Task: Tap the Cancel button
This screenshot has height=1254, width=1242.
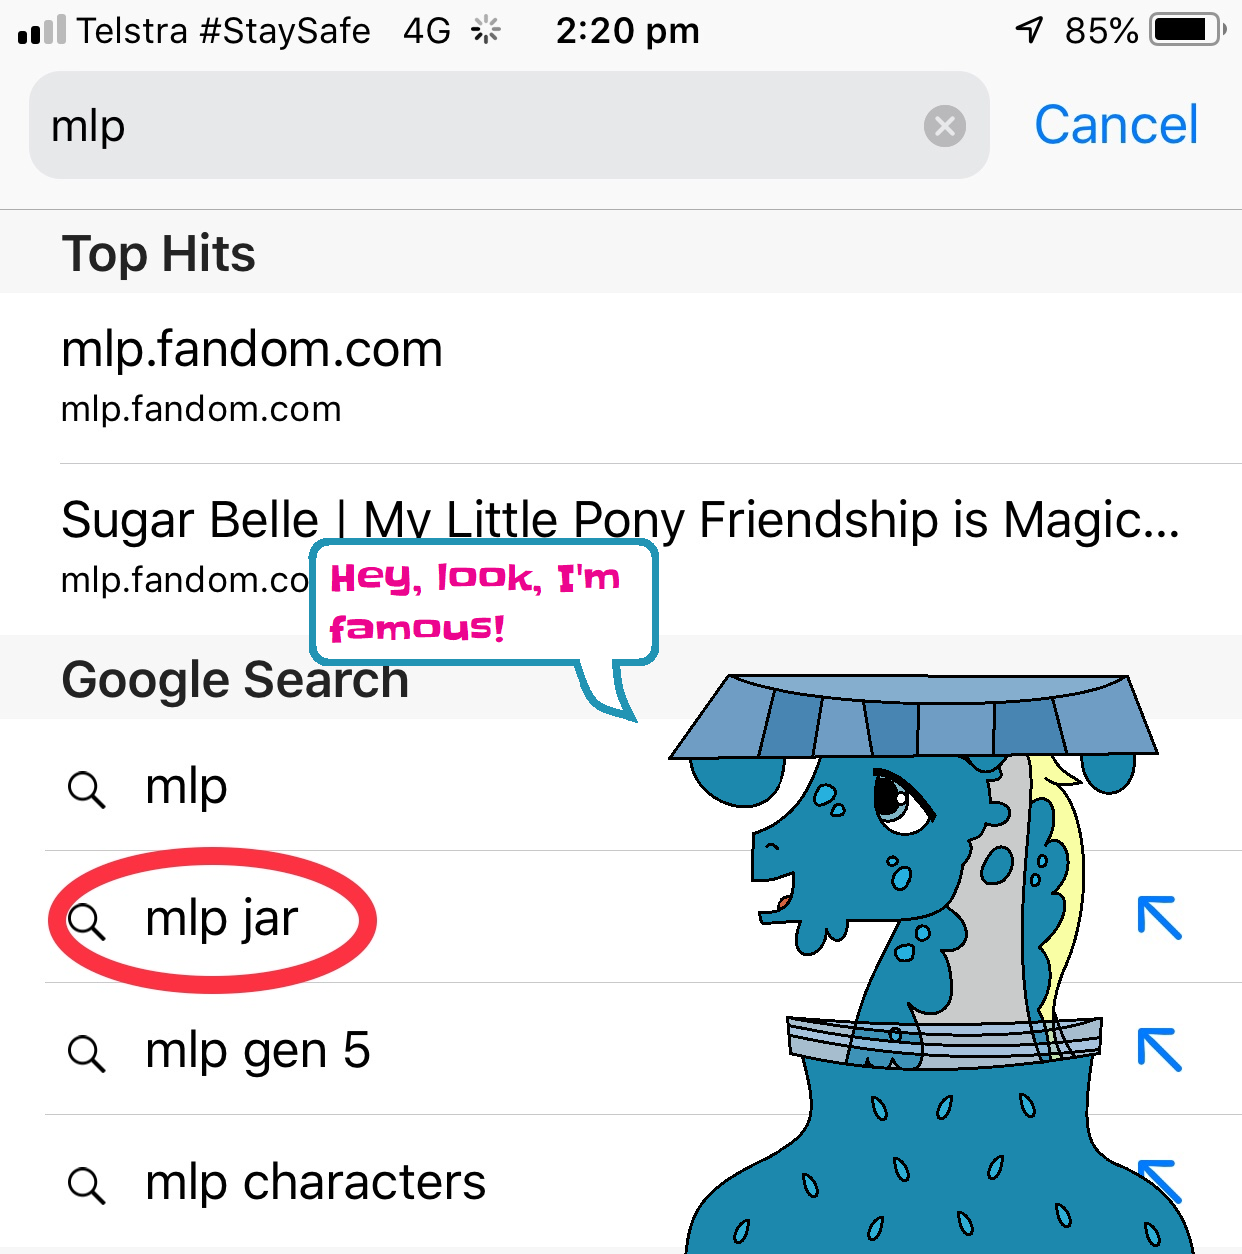Action: [x=1115, y=126]
